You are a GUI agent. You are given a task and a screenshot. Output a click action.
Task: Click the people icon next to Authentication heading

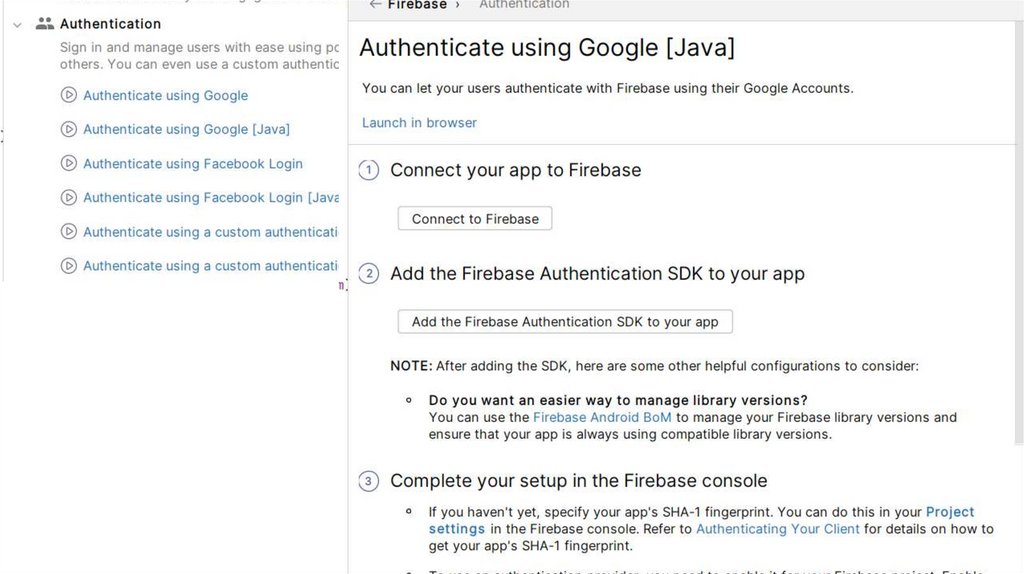click(x=45, y=24)
